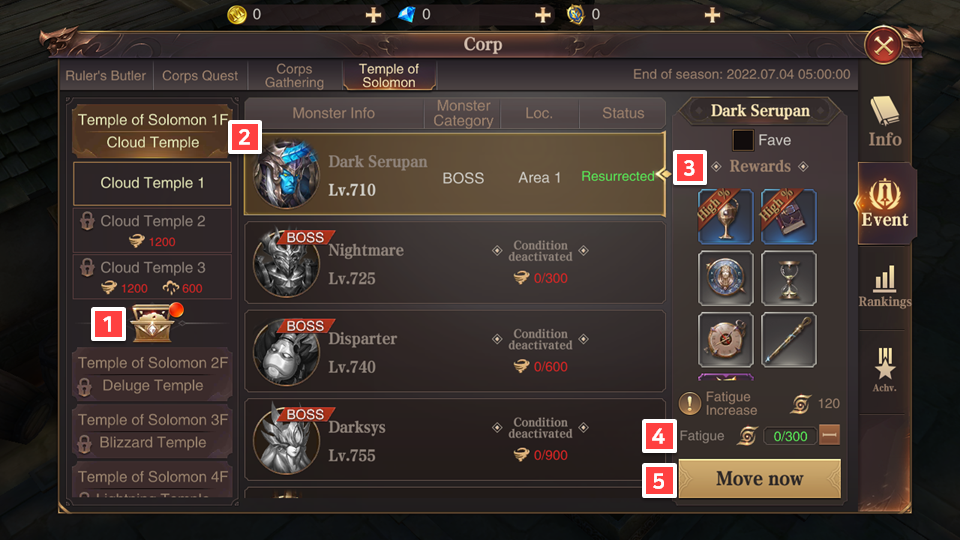This screenshot has width=960, height=540.
Task: Switch to the Ruler's Butler tab
Action: [x=106, y=76]
